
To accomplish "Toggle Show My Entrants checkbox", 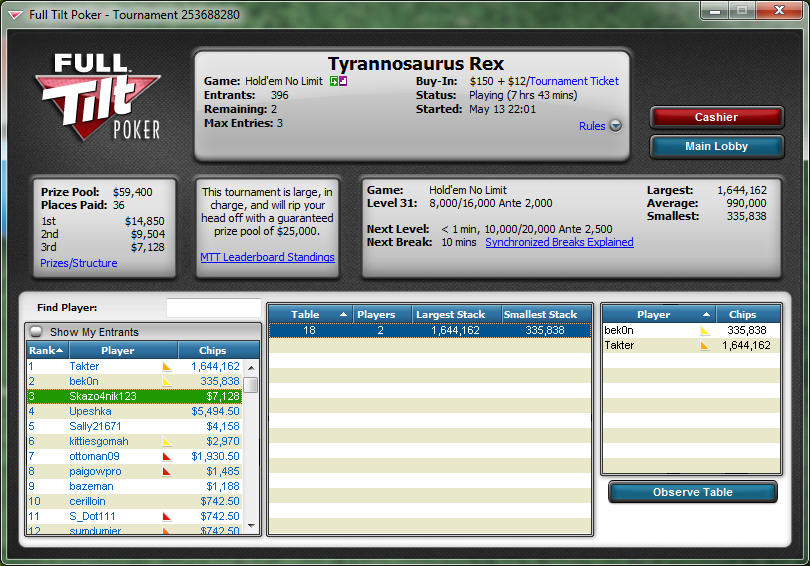I will click(36, 332).
